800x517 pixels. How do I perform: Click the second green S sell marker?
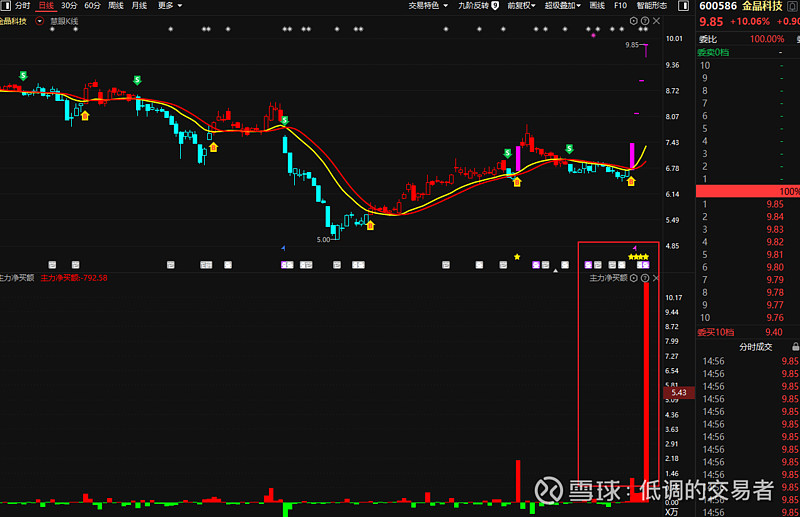click(x=137, y=80)
